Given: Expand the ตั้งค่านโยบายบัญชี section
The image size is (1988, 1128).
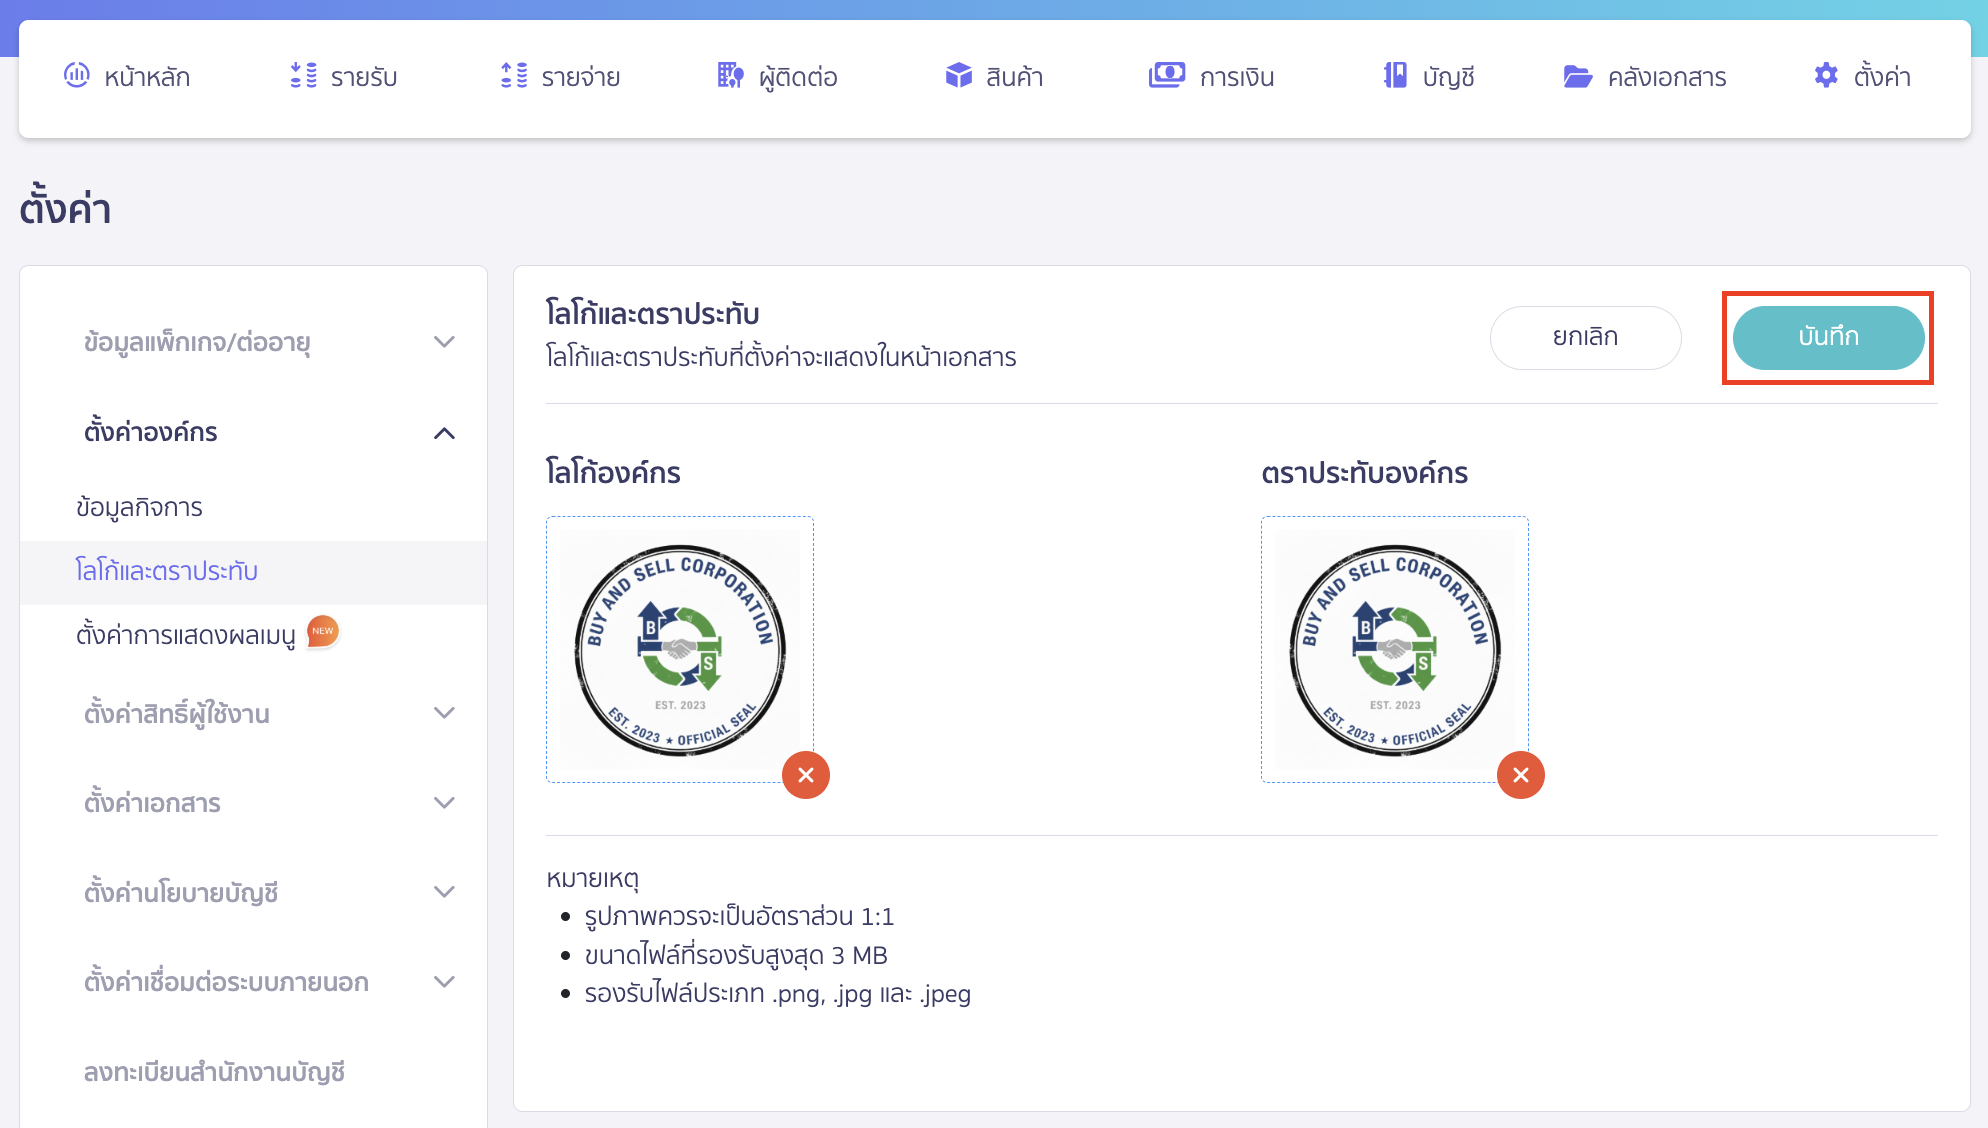Looking at the screenshot, I should pos(444,891).
